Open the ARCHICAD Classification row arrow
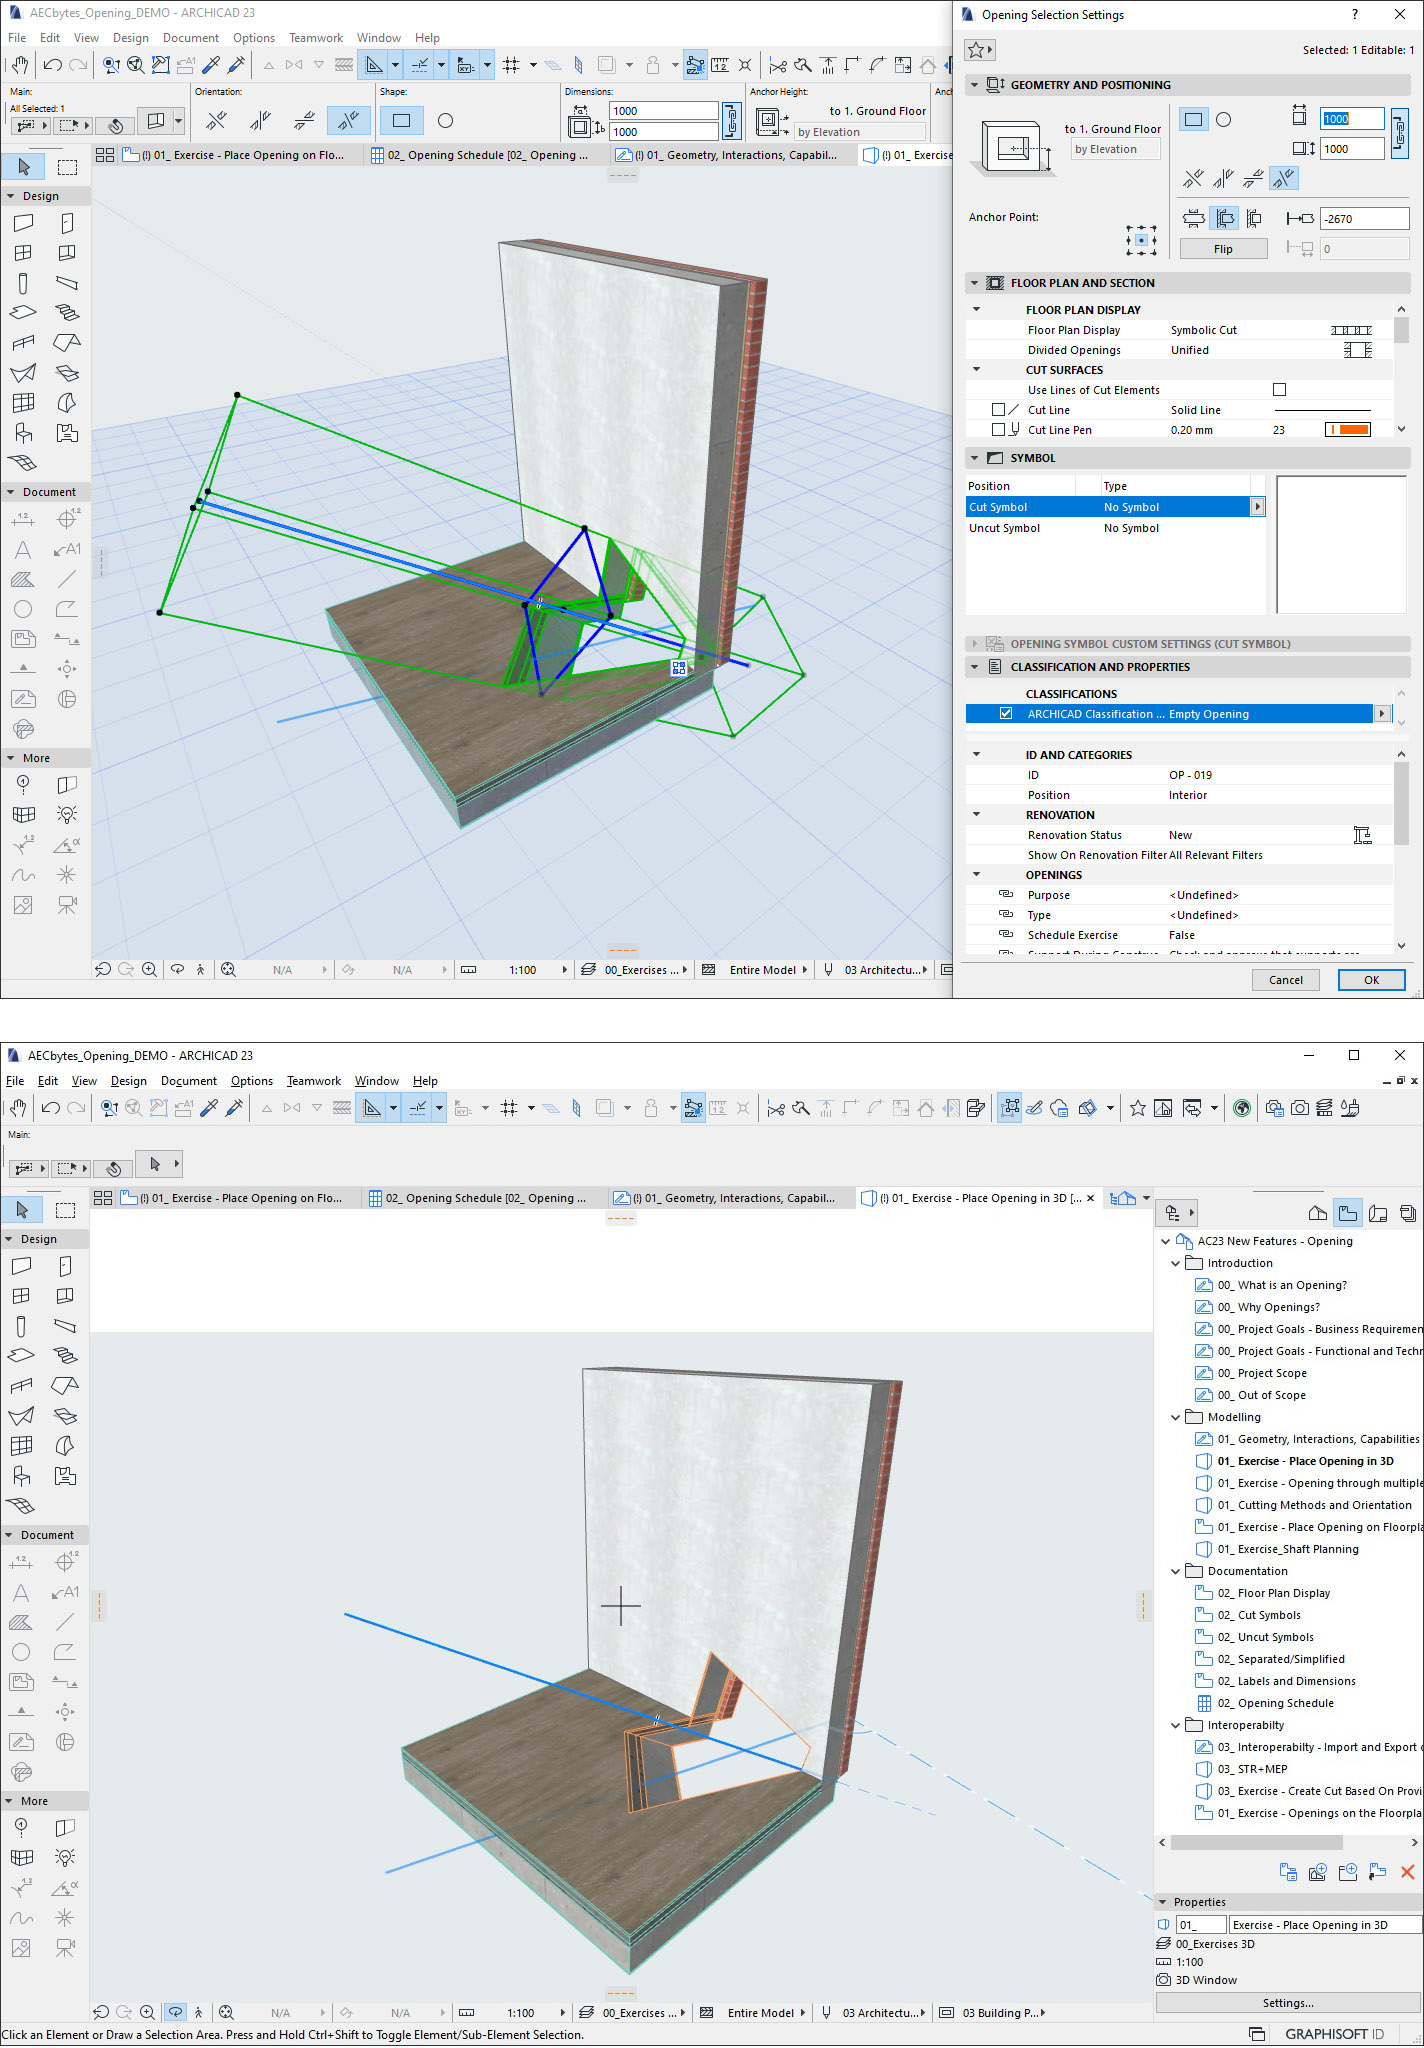Viewport: 1424px width, 2048px height. pos(1383,714)
